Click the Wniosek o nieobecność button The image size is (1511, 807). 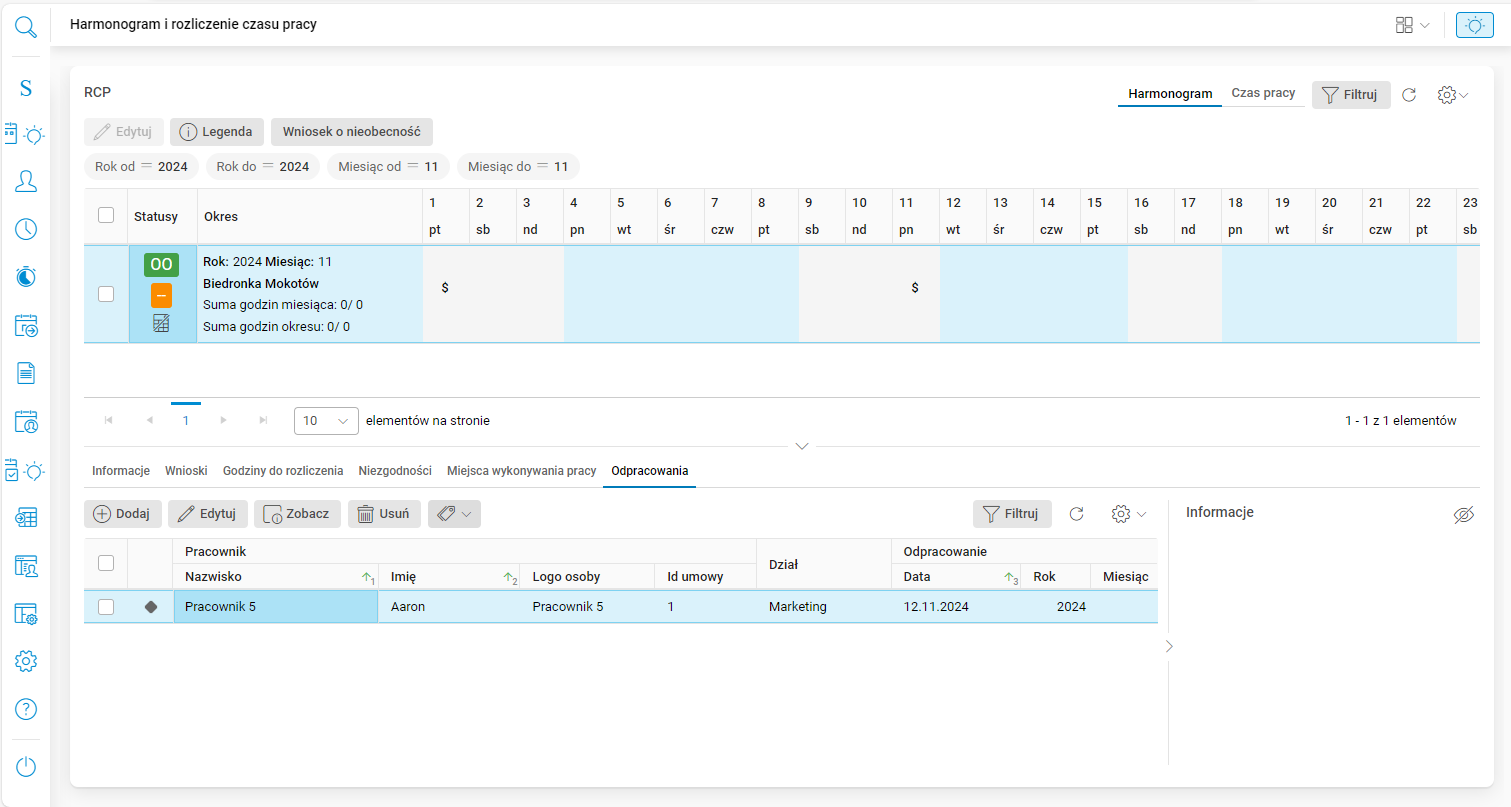pos(351,132)
